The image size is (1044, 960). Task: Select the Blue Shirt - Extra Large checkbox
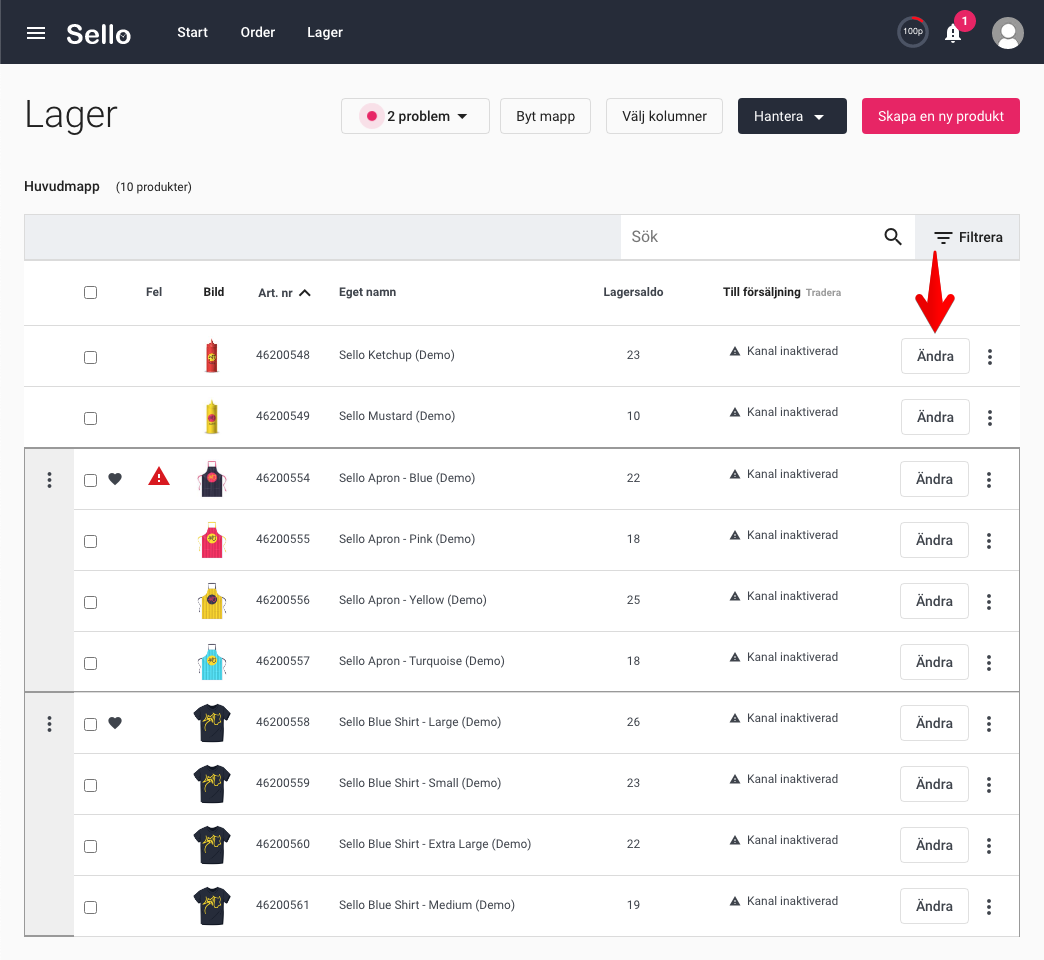point(91,846)
